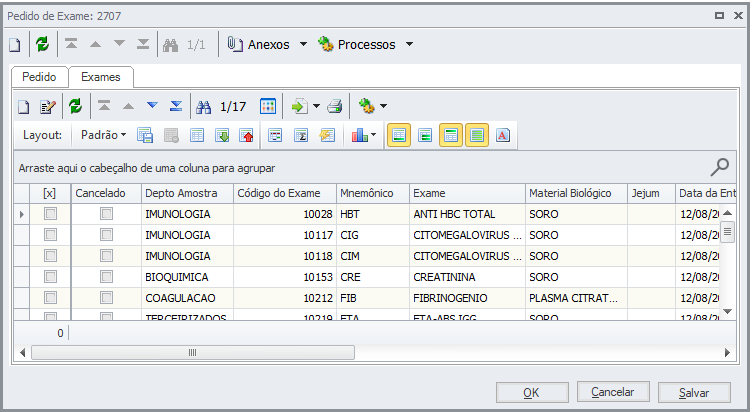
Task: Go to next exam with blue down arrow
Action: tap(152, 106)
